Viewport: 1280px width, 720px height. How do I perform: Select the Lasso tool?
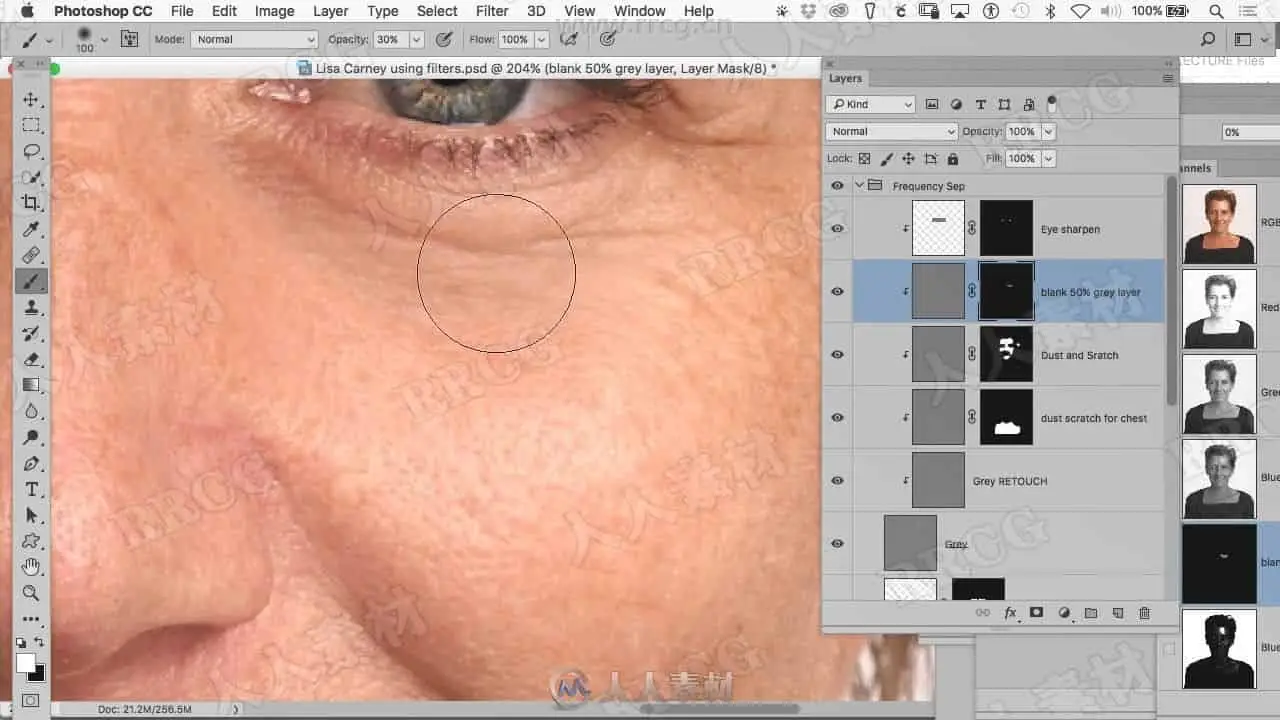pos(31,151)
